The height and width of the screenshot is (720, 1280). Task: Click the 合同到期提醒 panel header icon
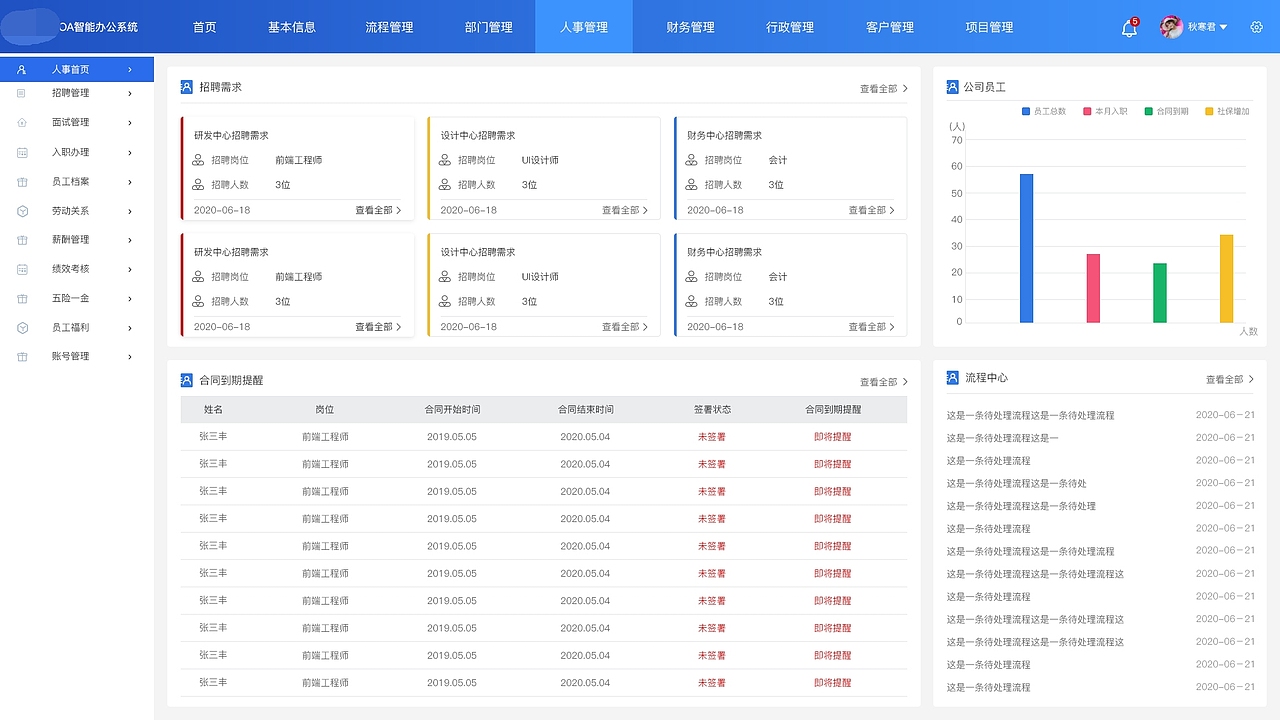pos(186,380)
